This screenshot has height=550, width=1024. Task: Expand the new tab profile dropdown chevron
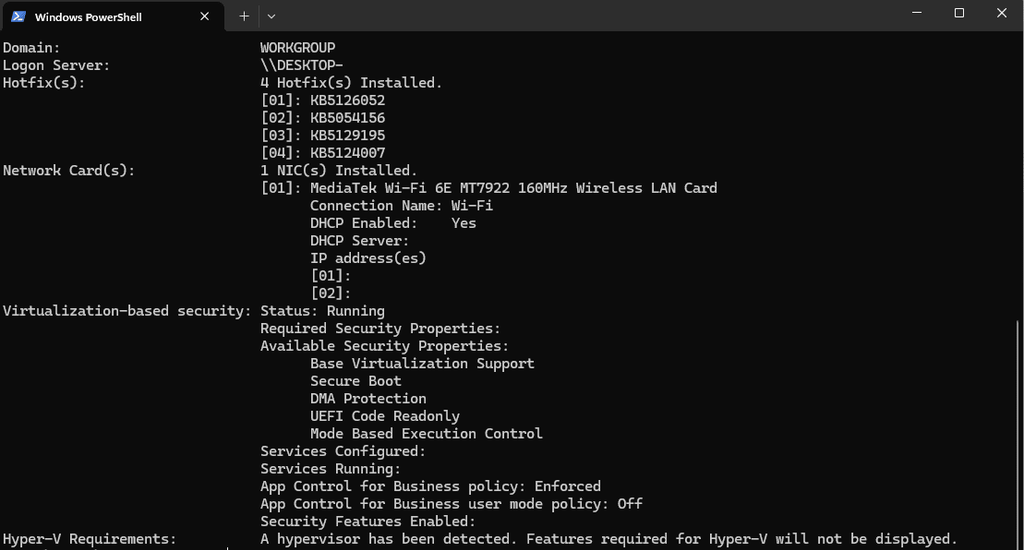pos(271,16)
